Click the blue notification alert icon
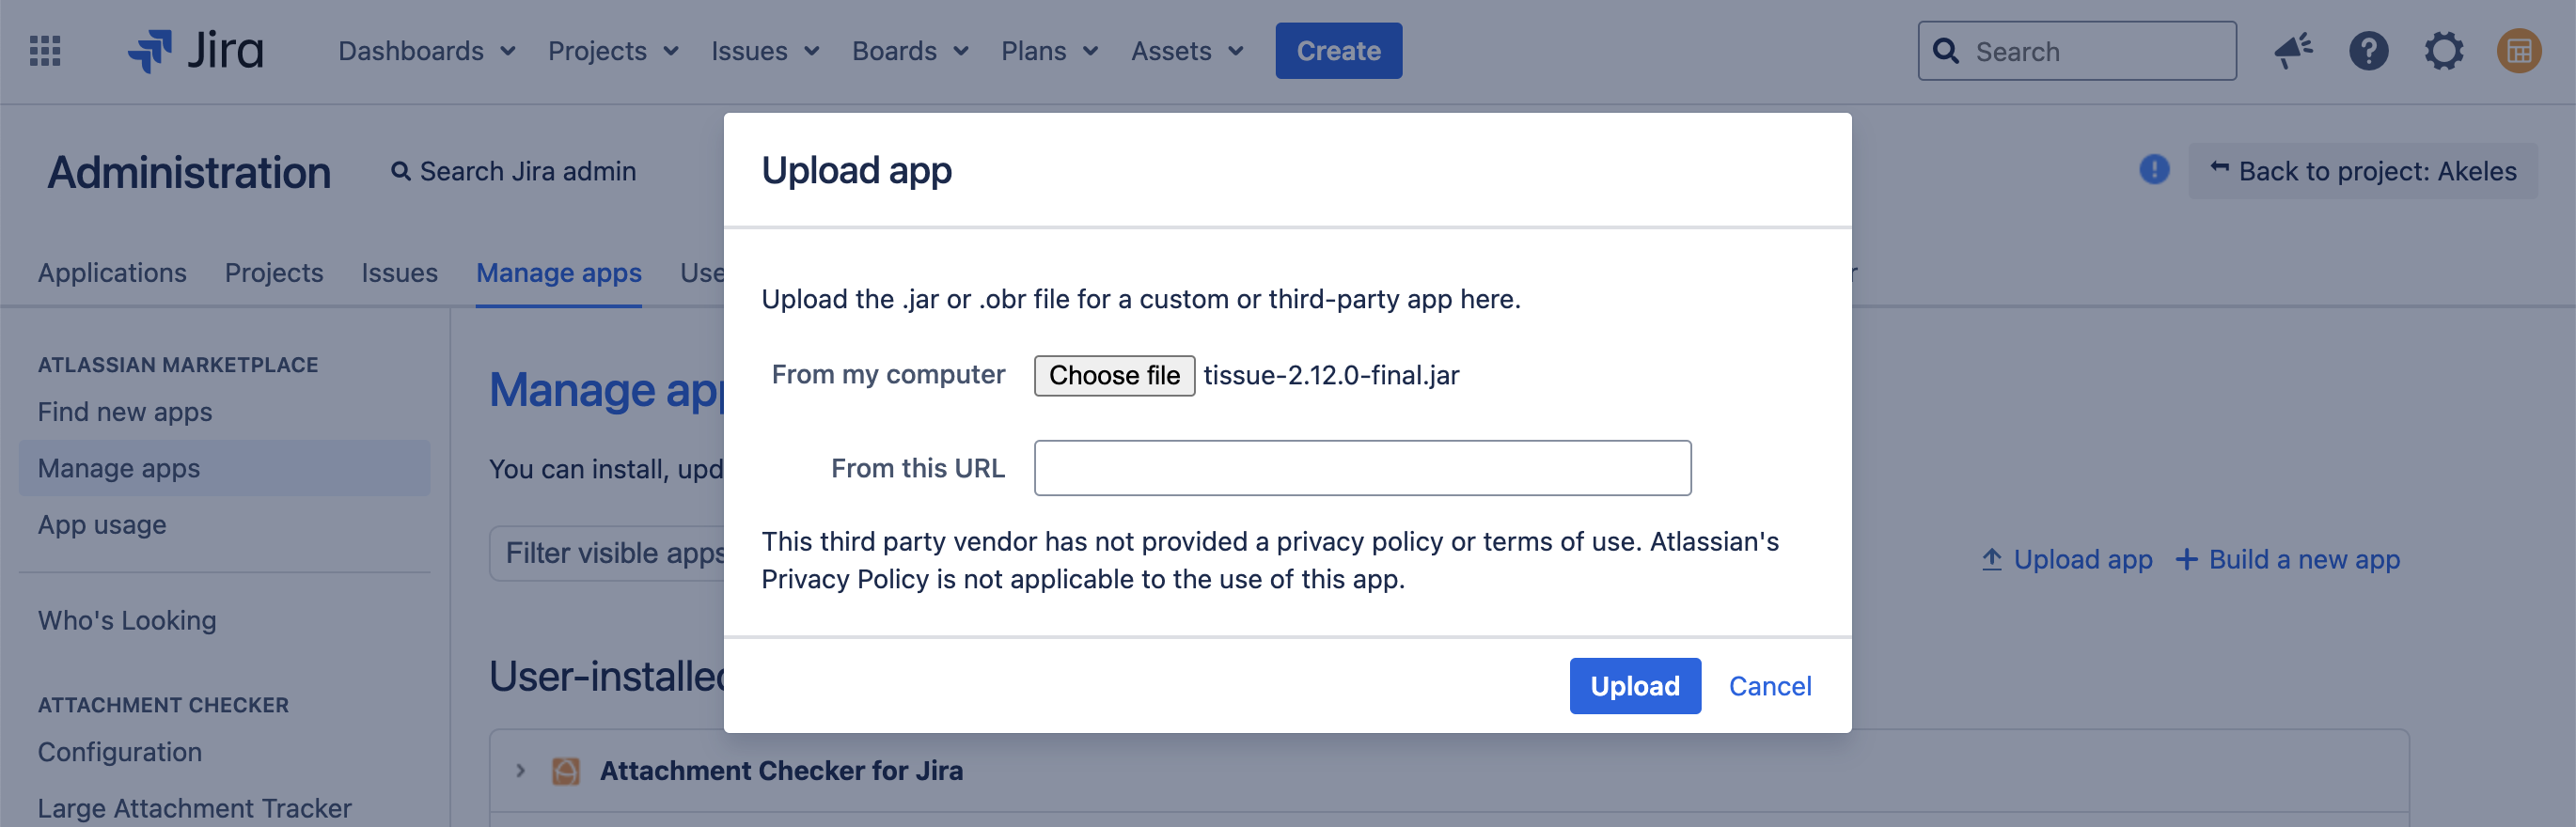 pyautogui.click(x=2154, y=170)
